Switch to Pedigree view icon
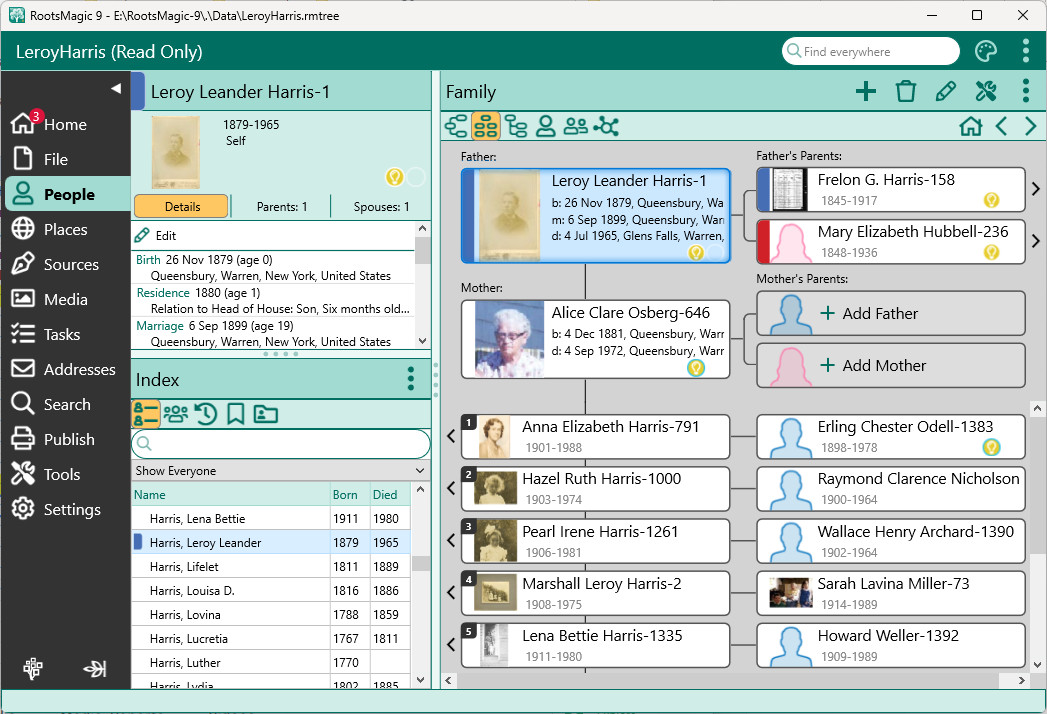 click(x=456, y=126)
